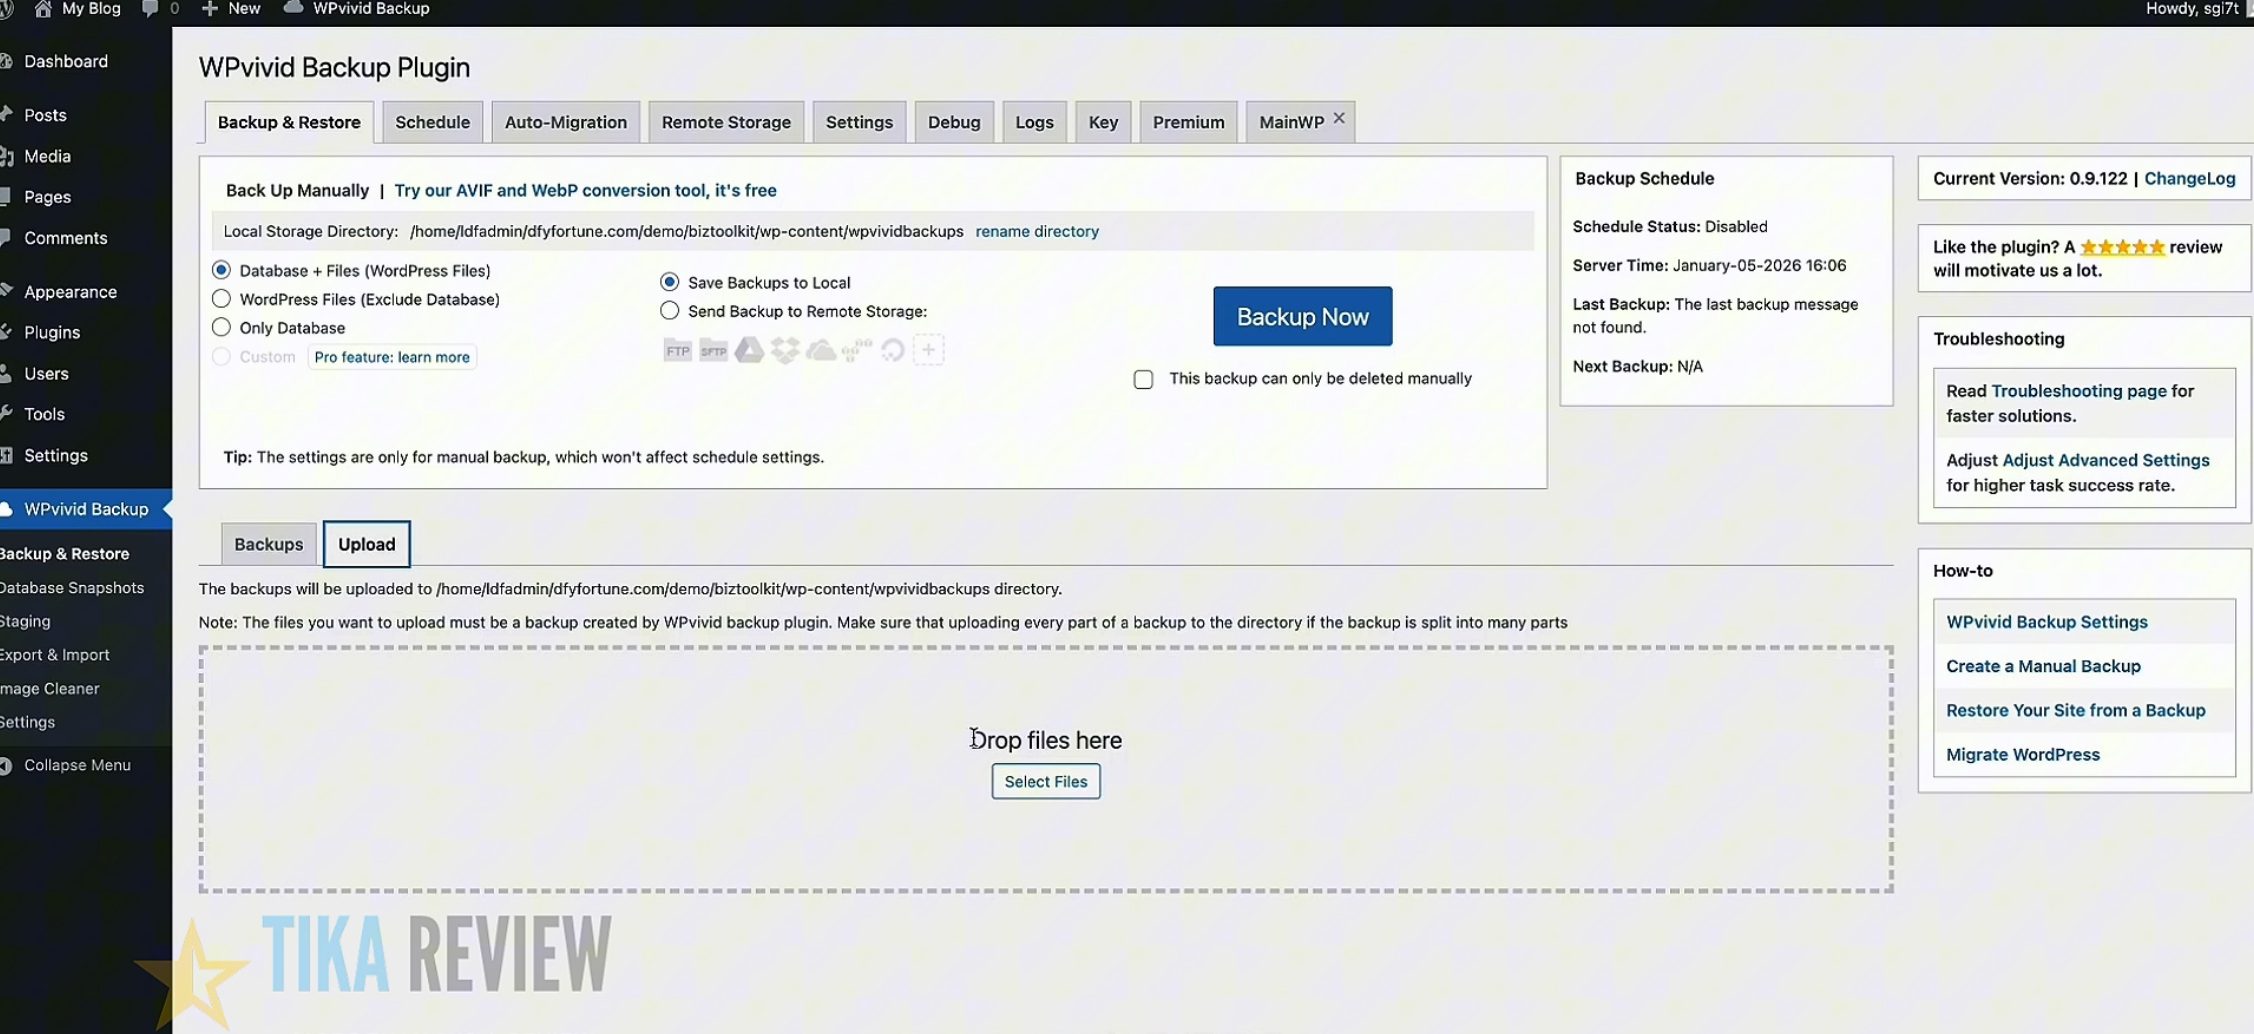Select the Google Drive storage icon
This screenshot has width=2254, height=1034.
(x=749, y=350)
